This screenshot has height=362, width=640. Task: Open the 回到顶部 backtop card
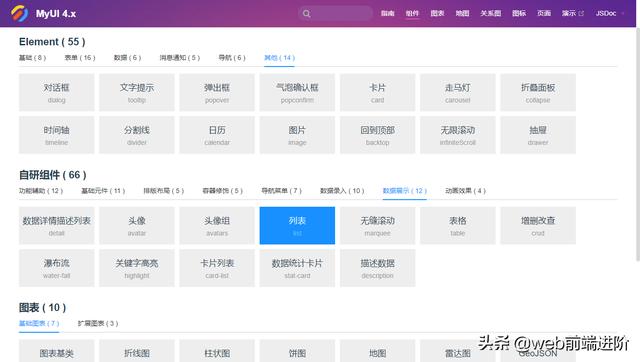(x=378, y=135)
